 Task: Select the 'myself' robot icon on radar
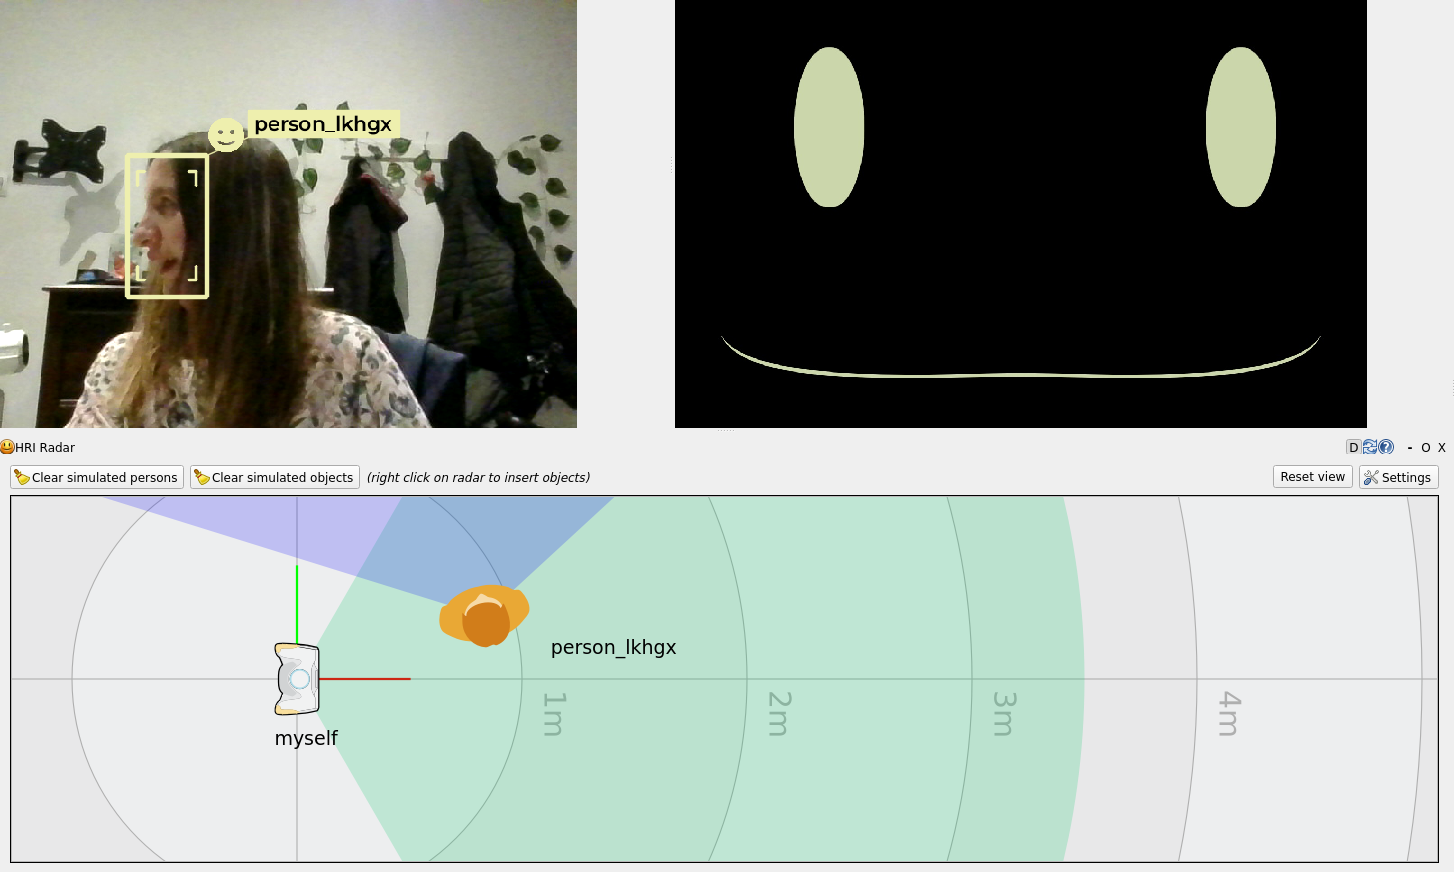click(x=297, y=679)
